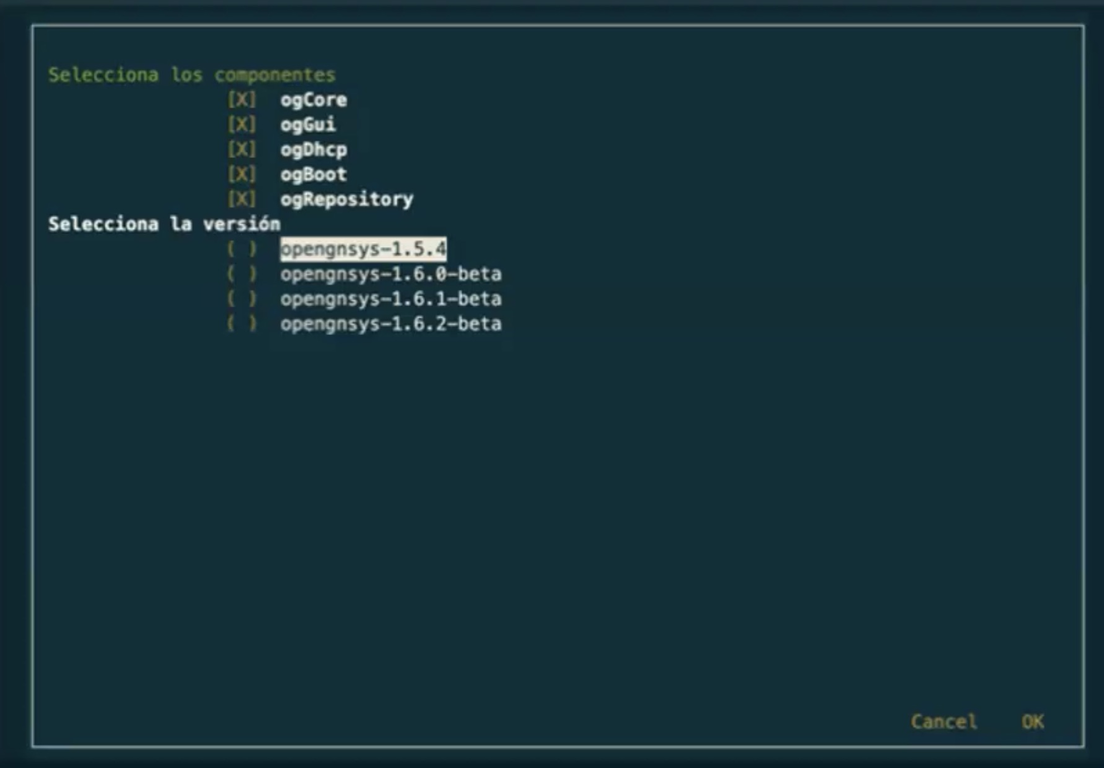Click the Cancel button
Image resolution: width=1104 pixels, height=768 pixels.
click(943, 722)
